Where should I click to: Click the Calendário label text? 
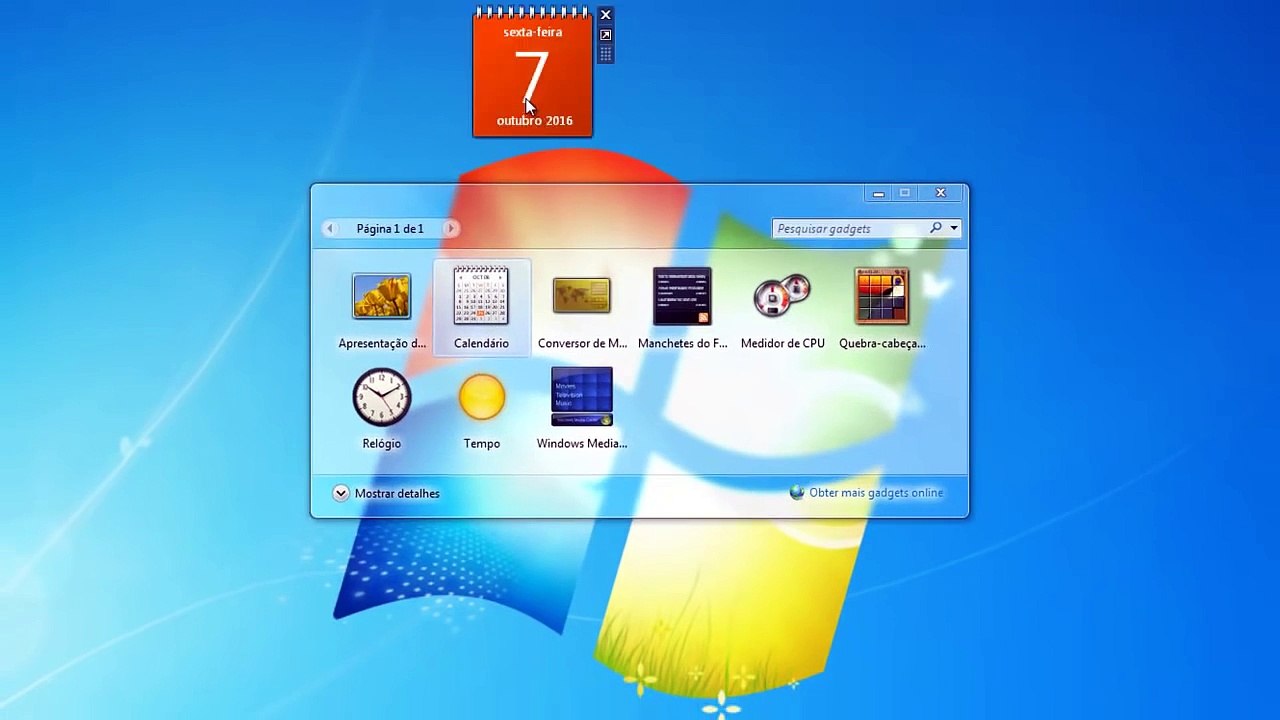[x=481, y=343]
